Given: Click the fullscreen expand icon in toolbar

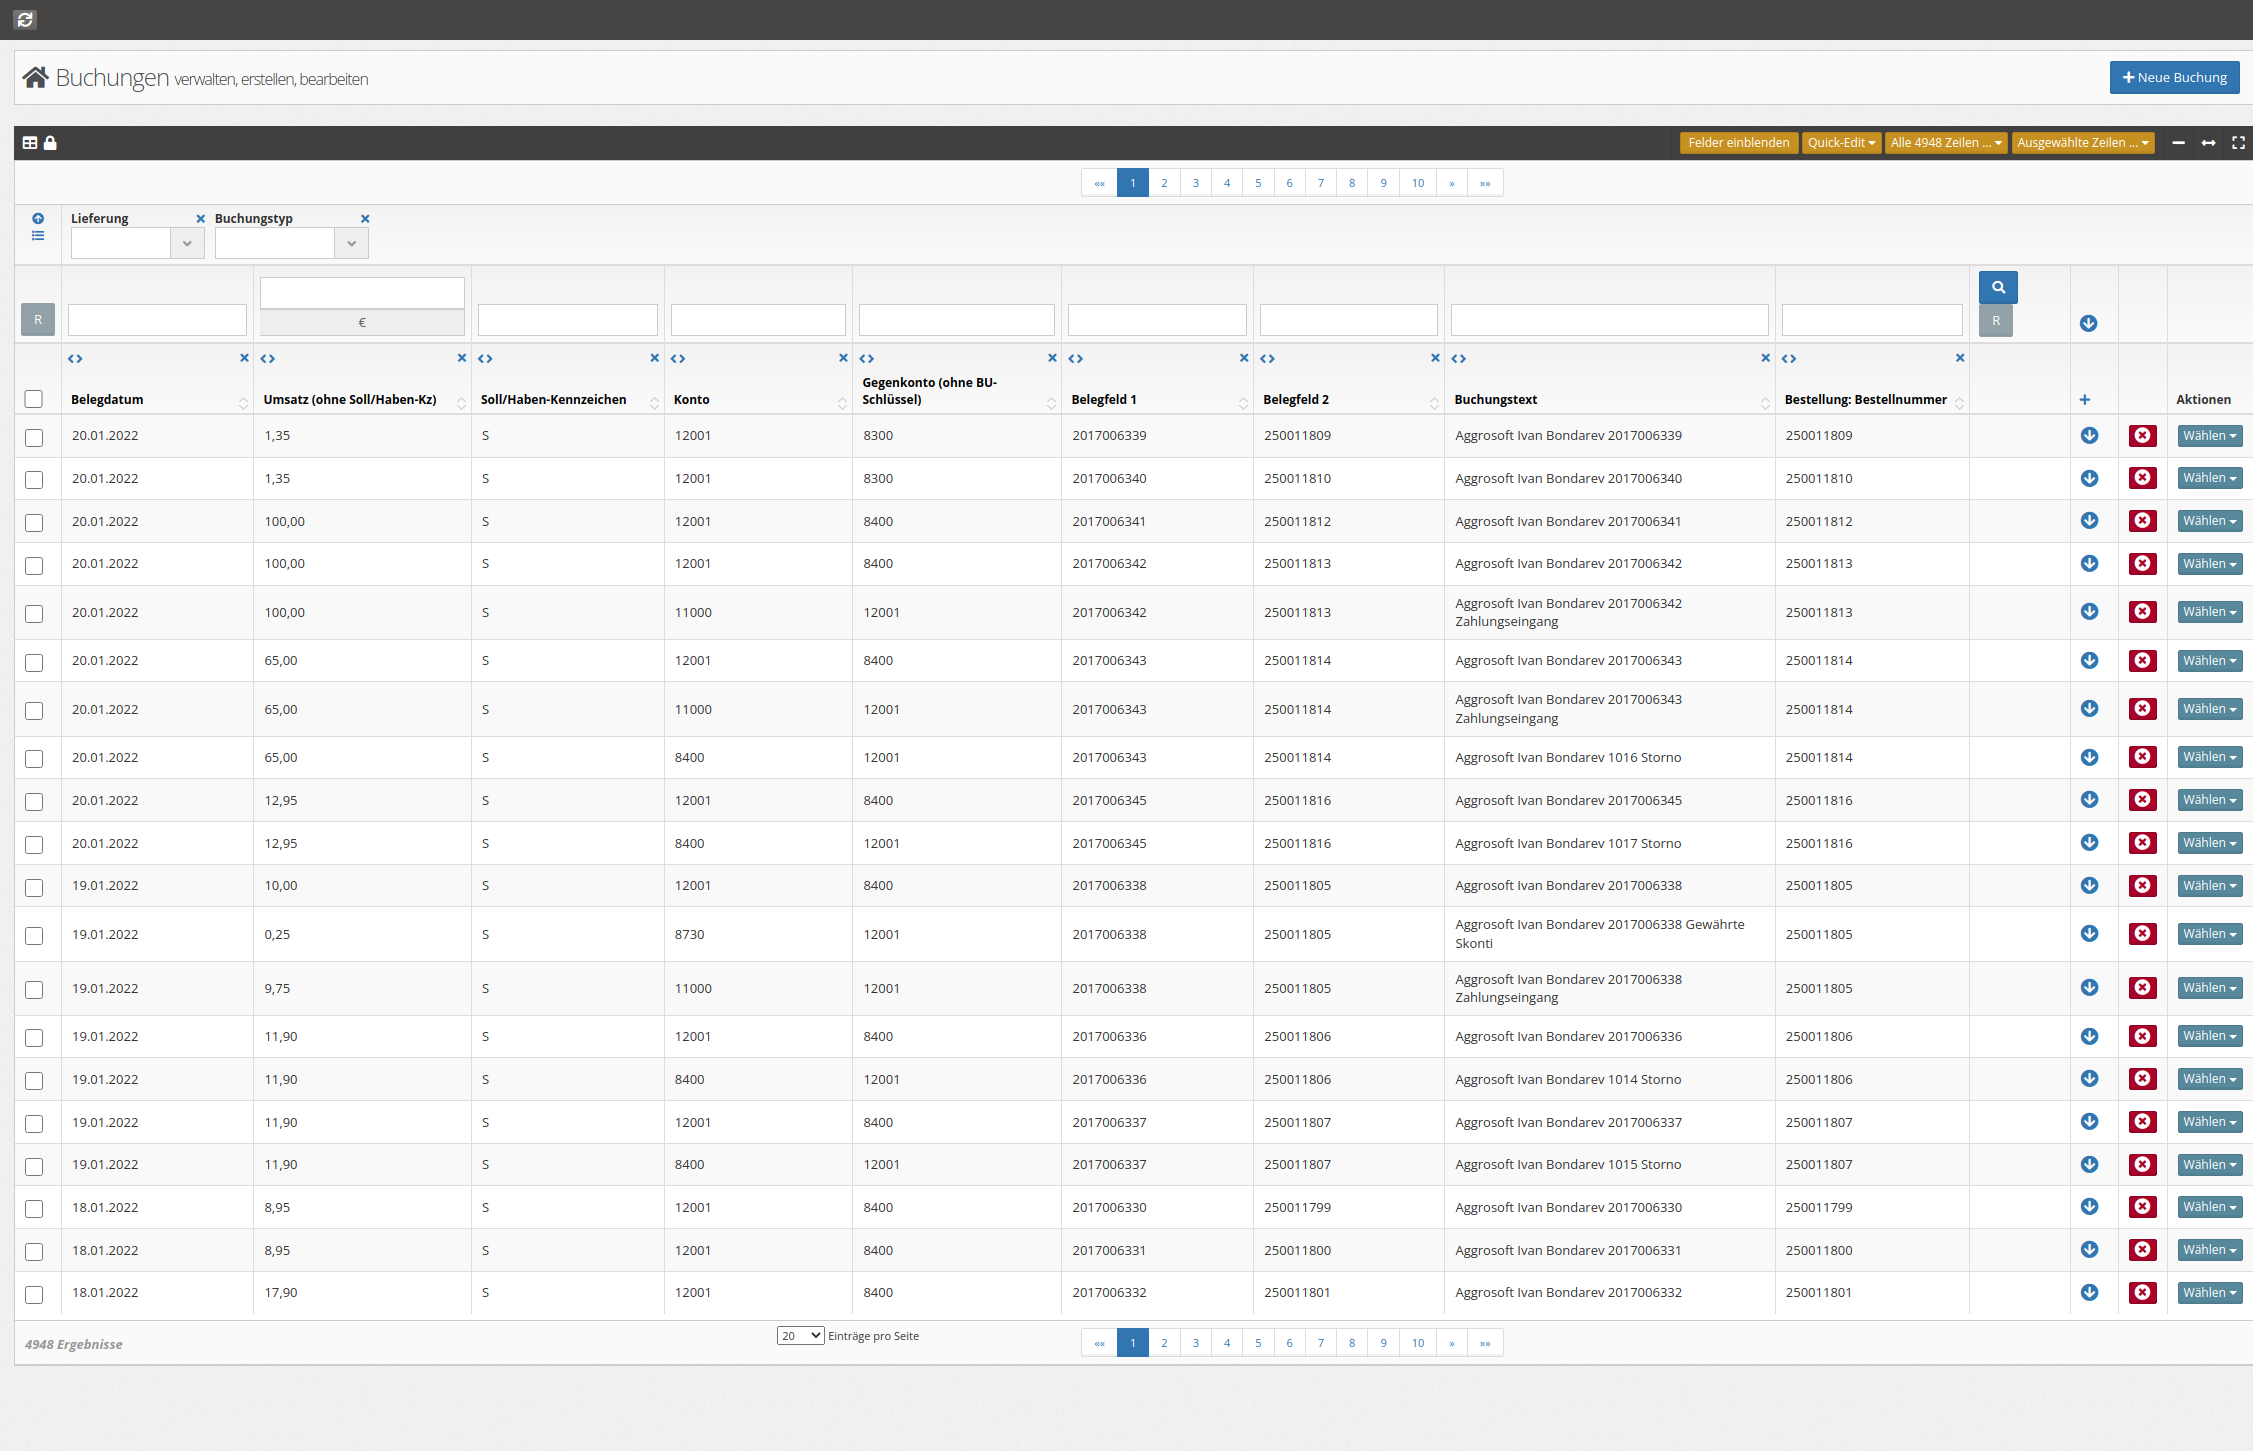Looking at the screenshot, I should click(x=2238, y=143).
